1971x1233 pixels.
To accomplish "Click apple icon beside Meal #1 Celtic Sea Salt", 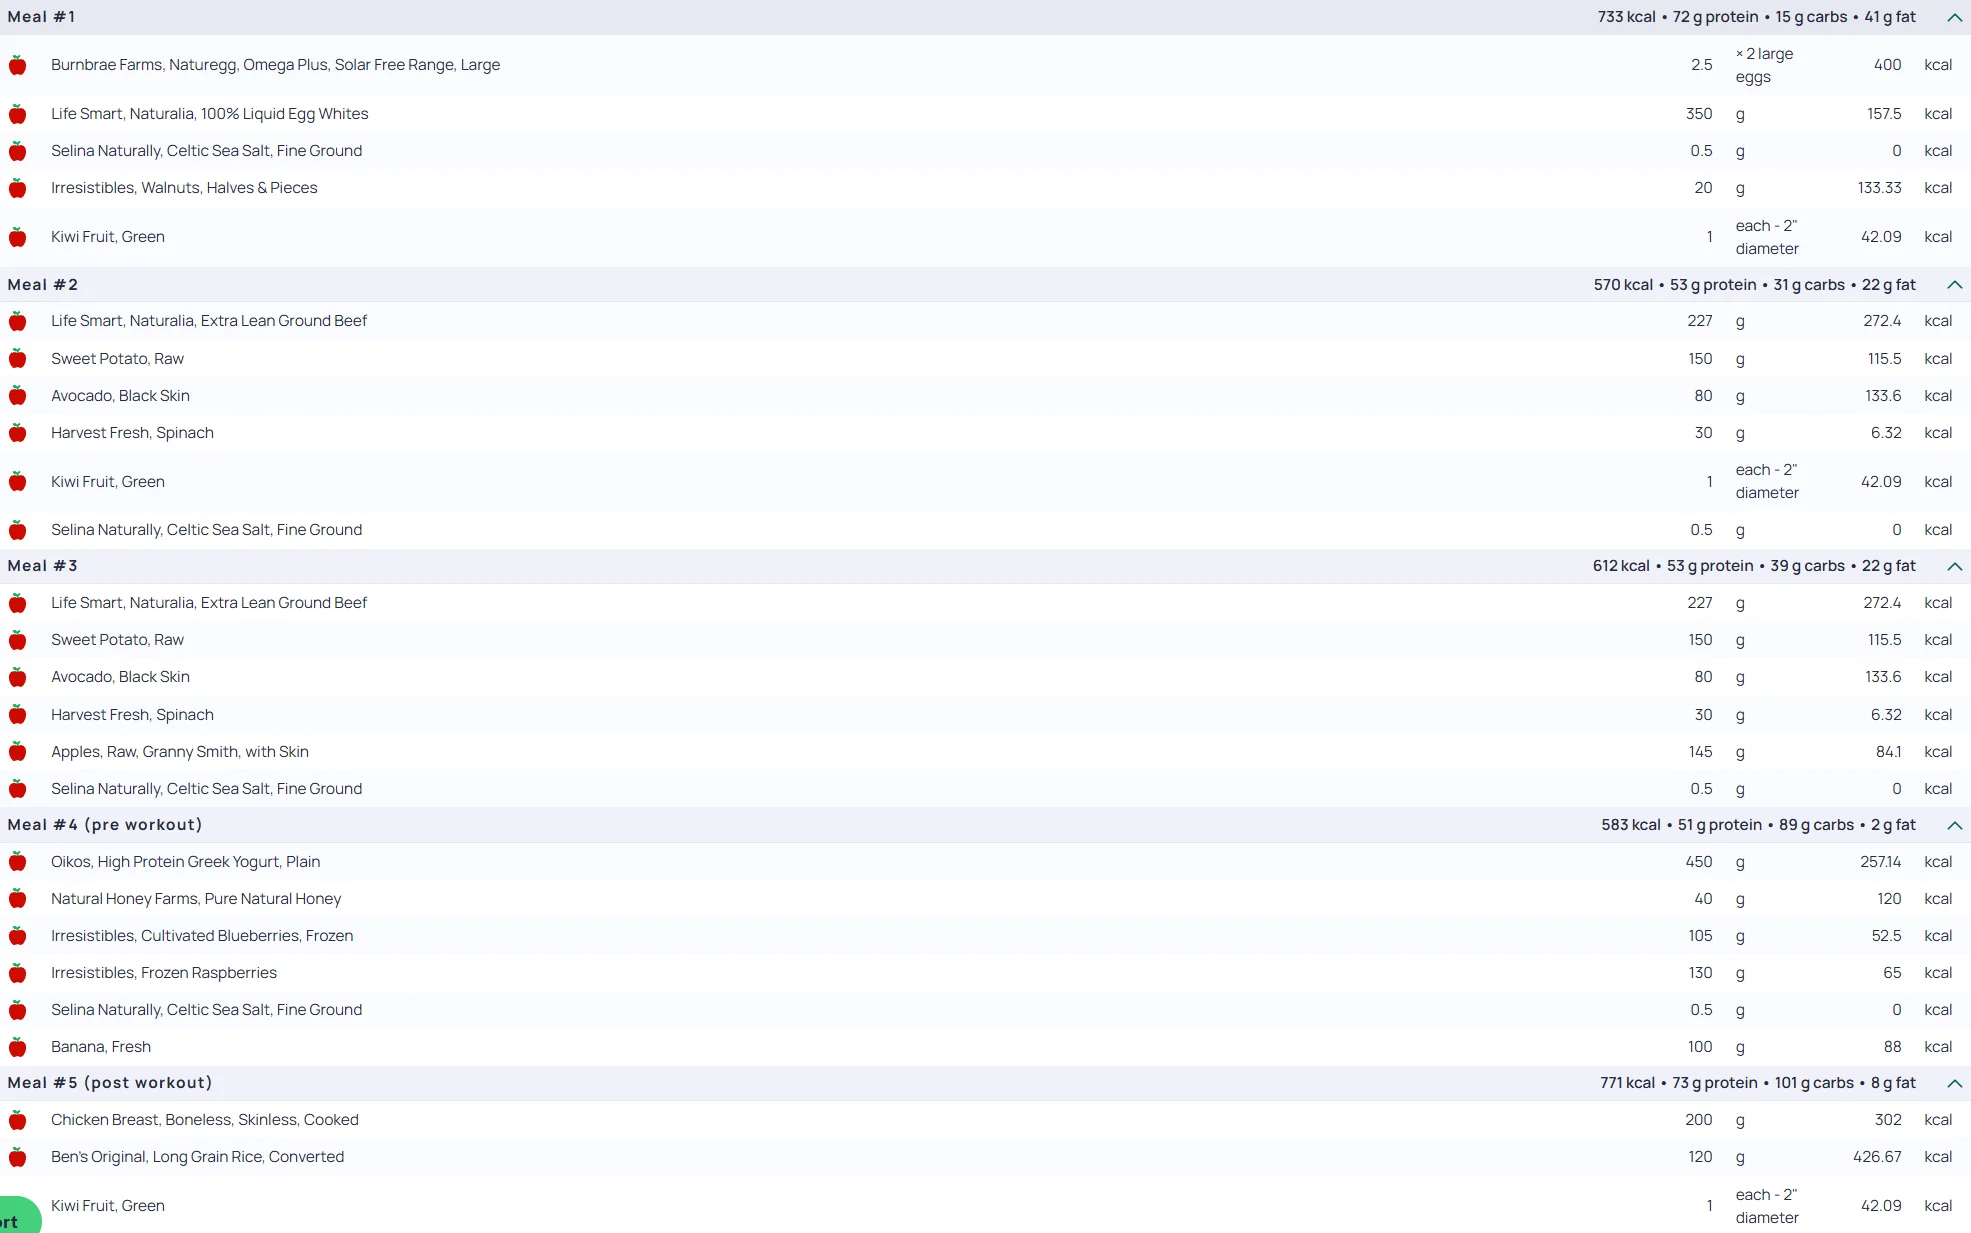I will point(18,151).
